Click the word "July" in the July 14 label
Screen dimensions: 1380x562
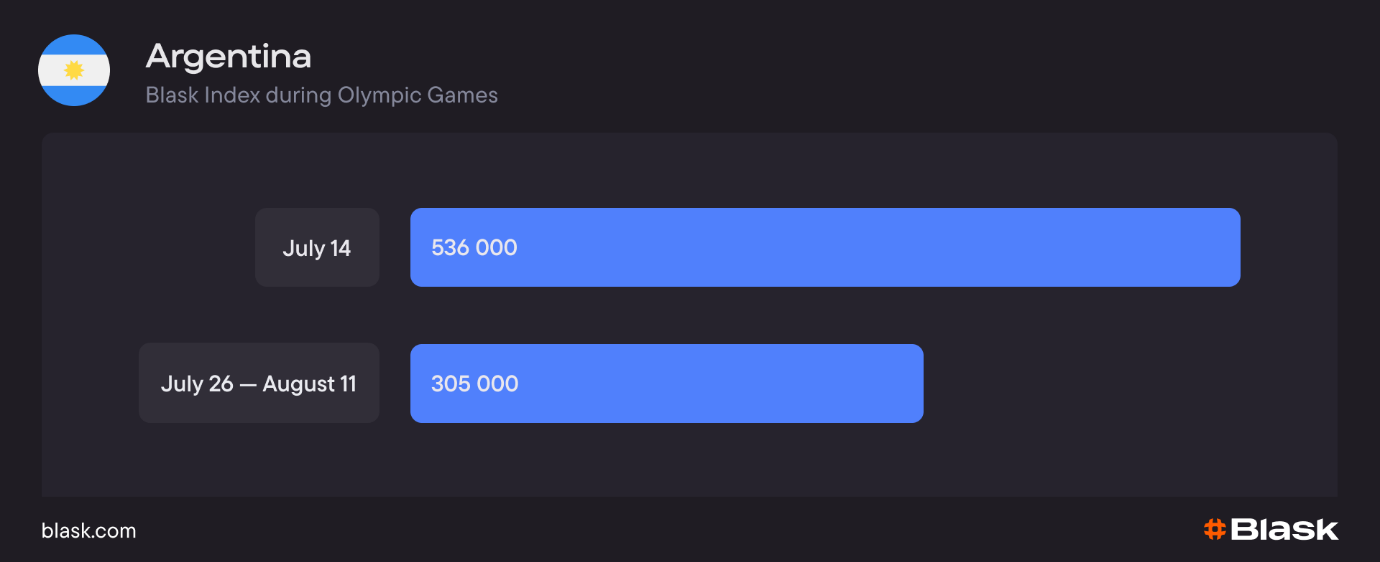[303, 248]
